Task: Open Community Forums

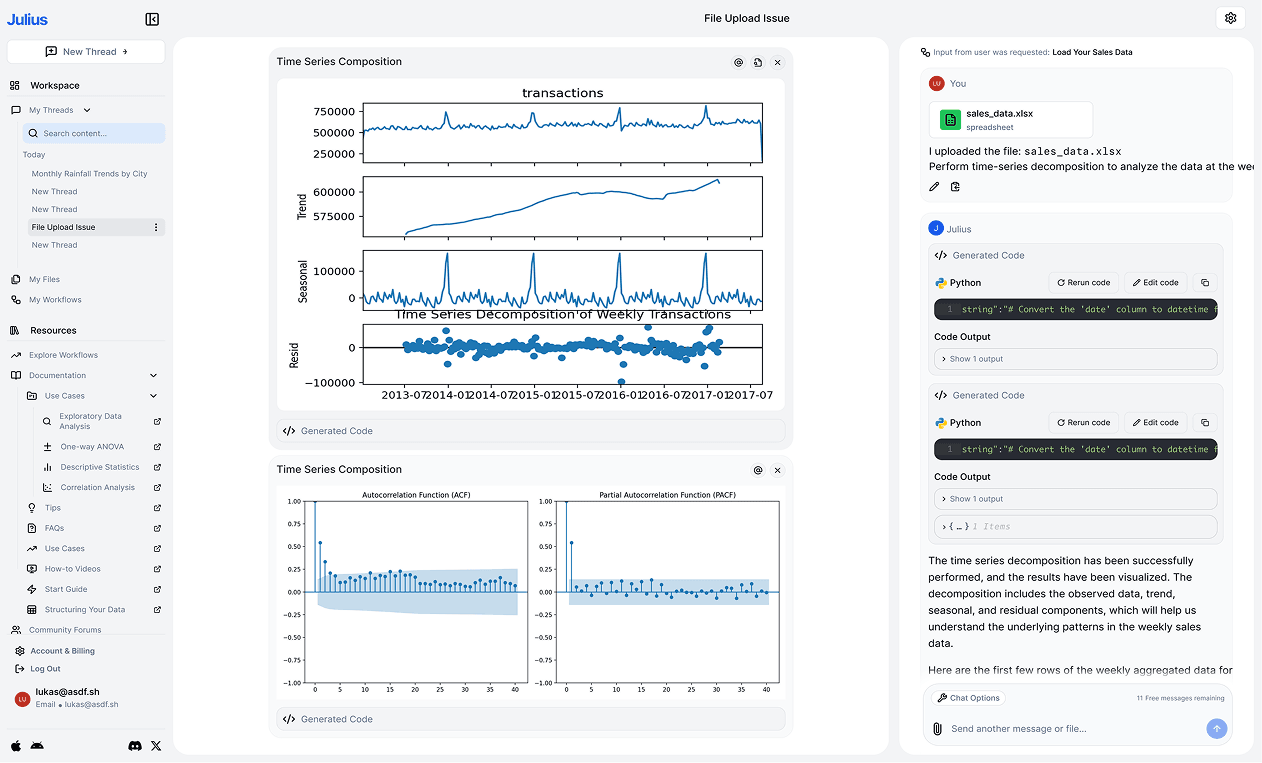Action: pyautogui.click(x=65, y=630)
